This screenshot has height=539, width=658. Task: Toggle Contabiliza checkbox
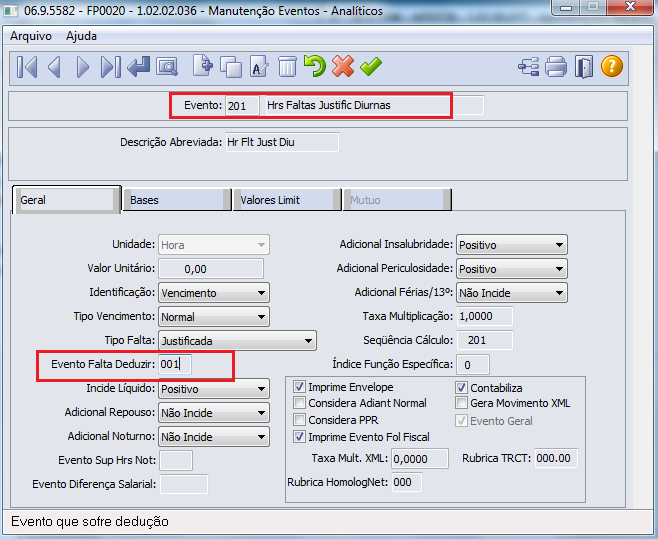[x=461, y=387]
